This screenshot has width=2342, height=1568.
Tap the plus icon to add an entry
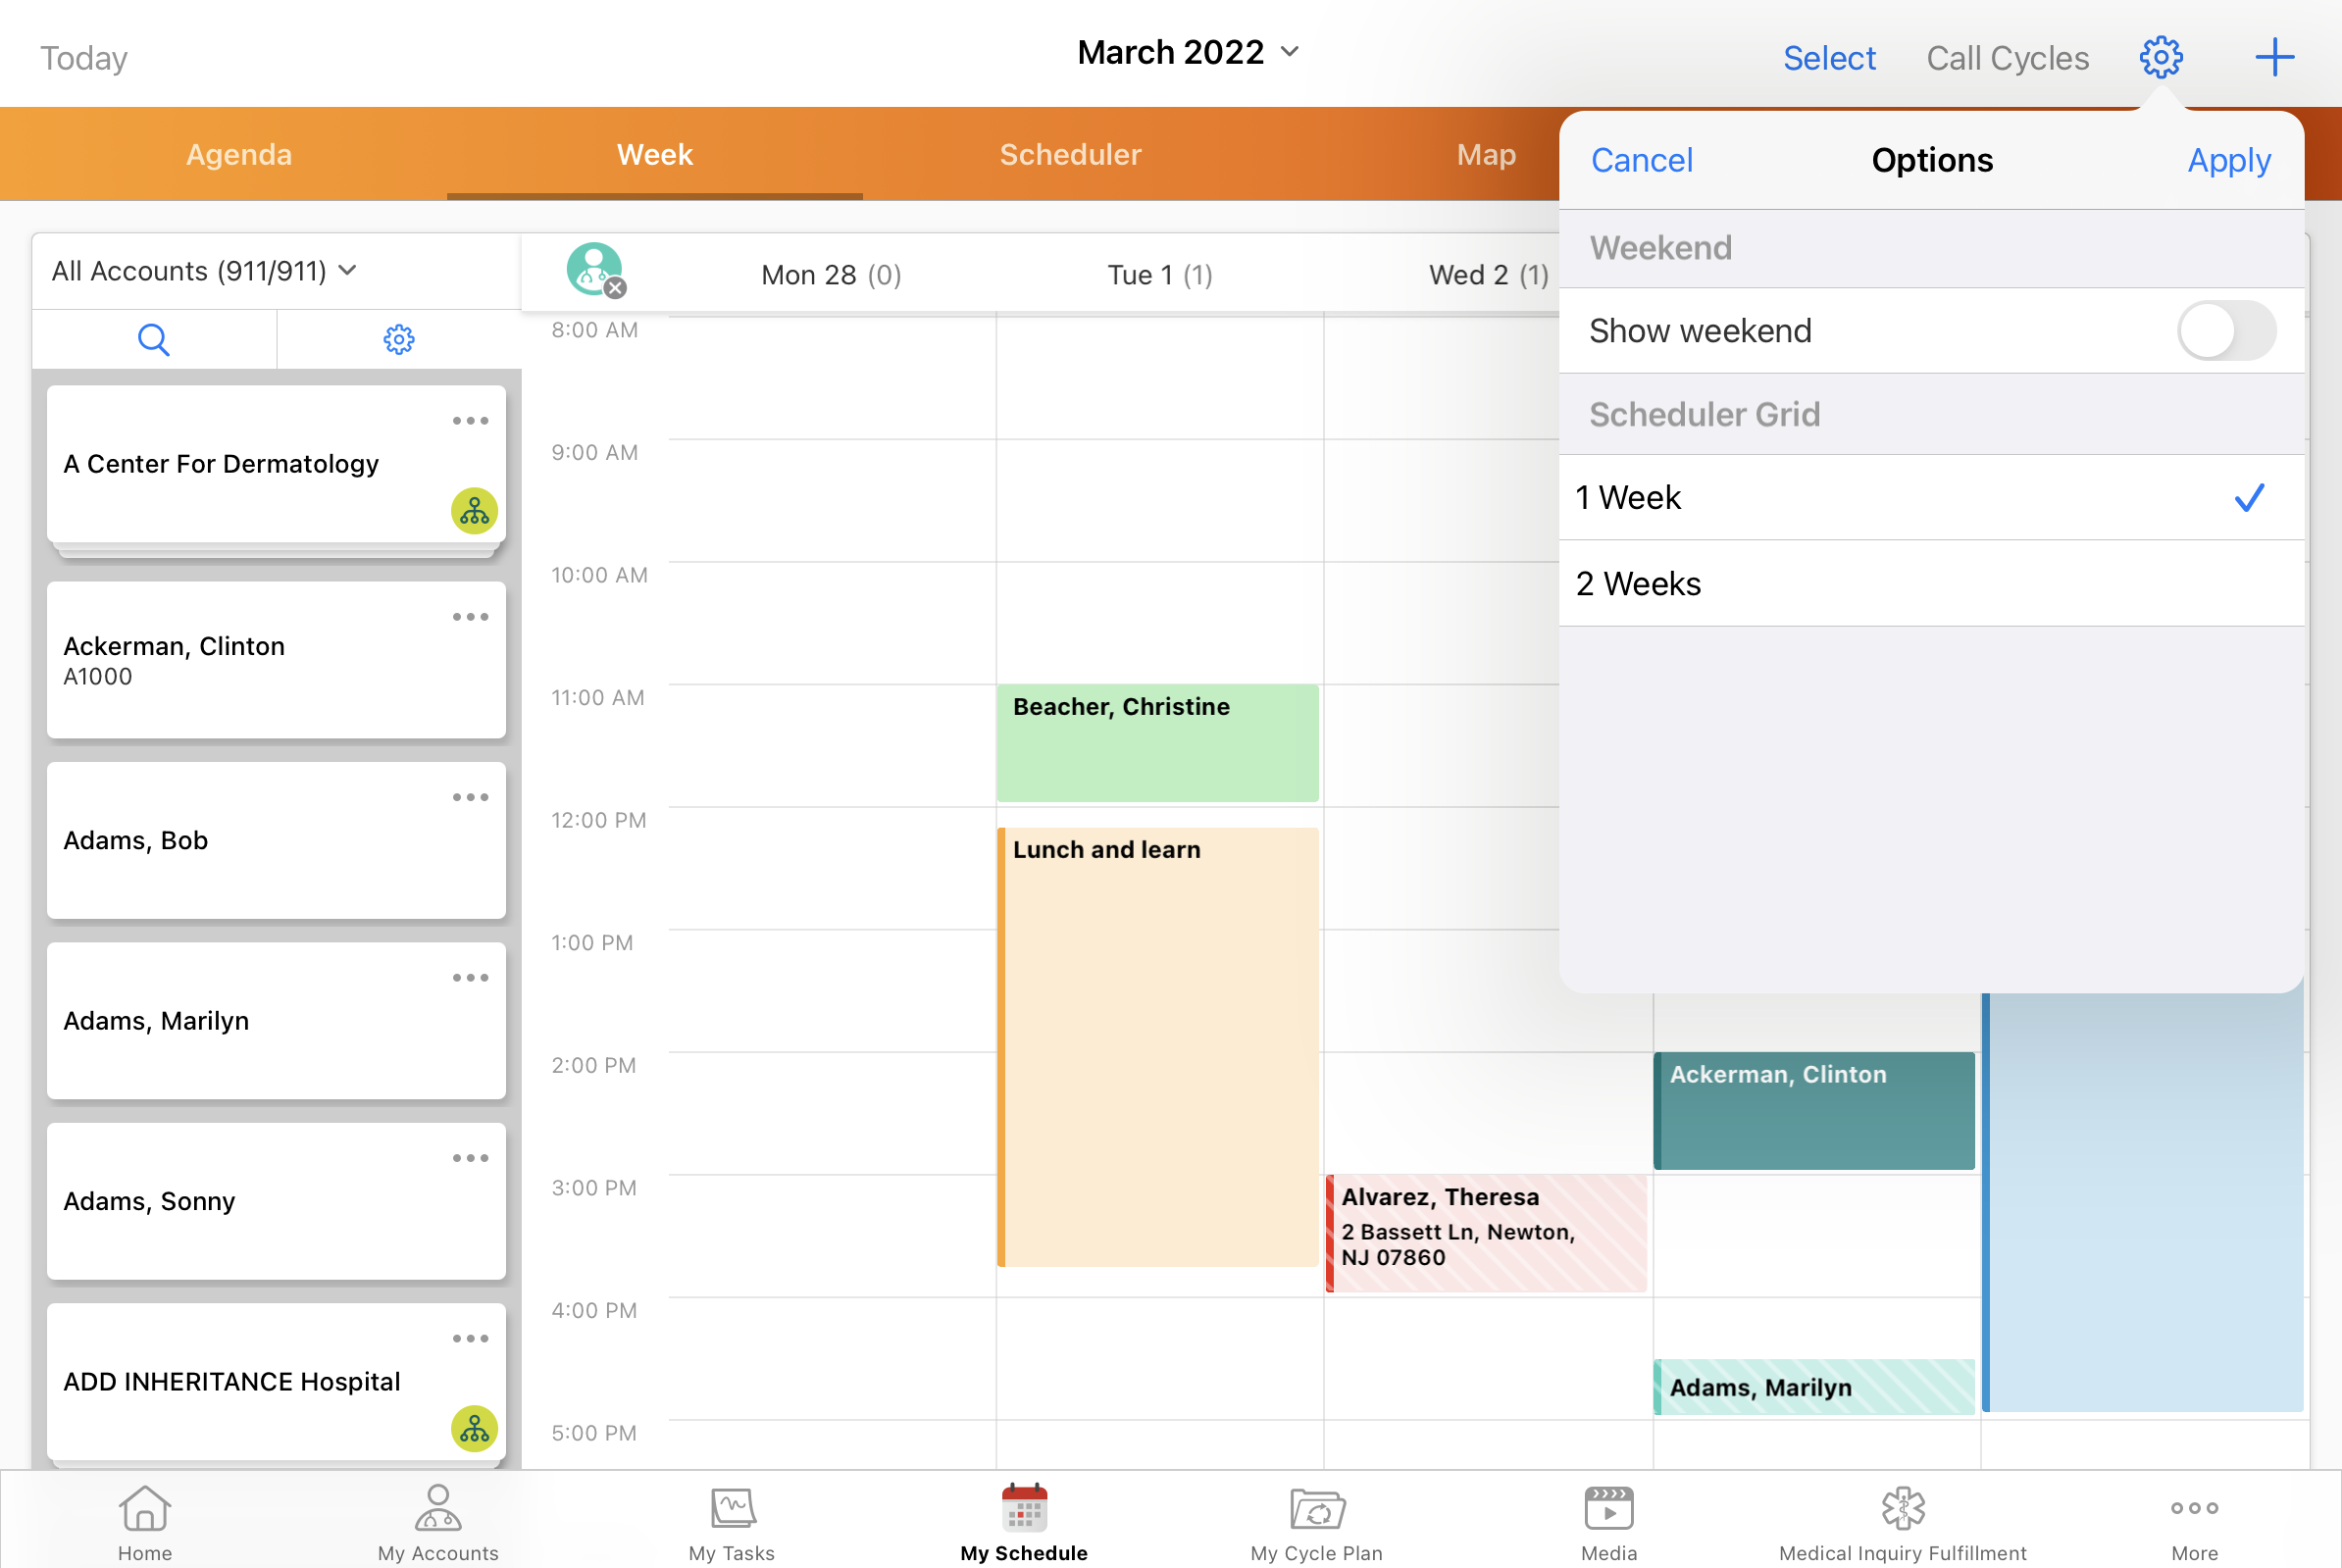click(2274, 58)
